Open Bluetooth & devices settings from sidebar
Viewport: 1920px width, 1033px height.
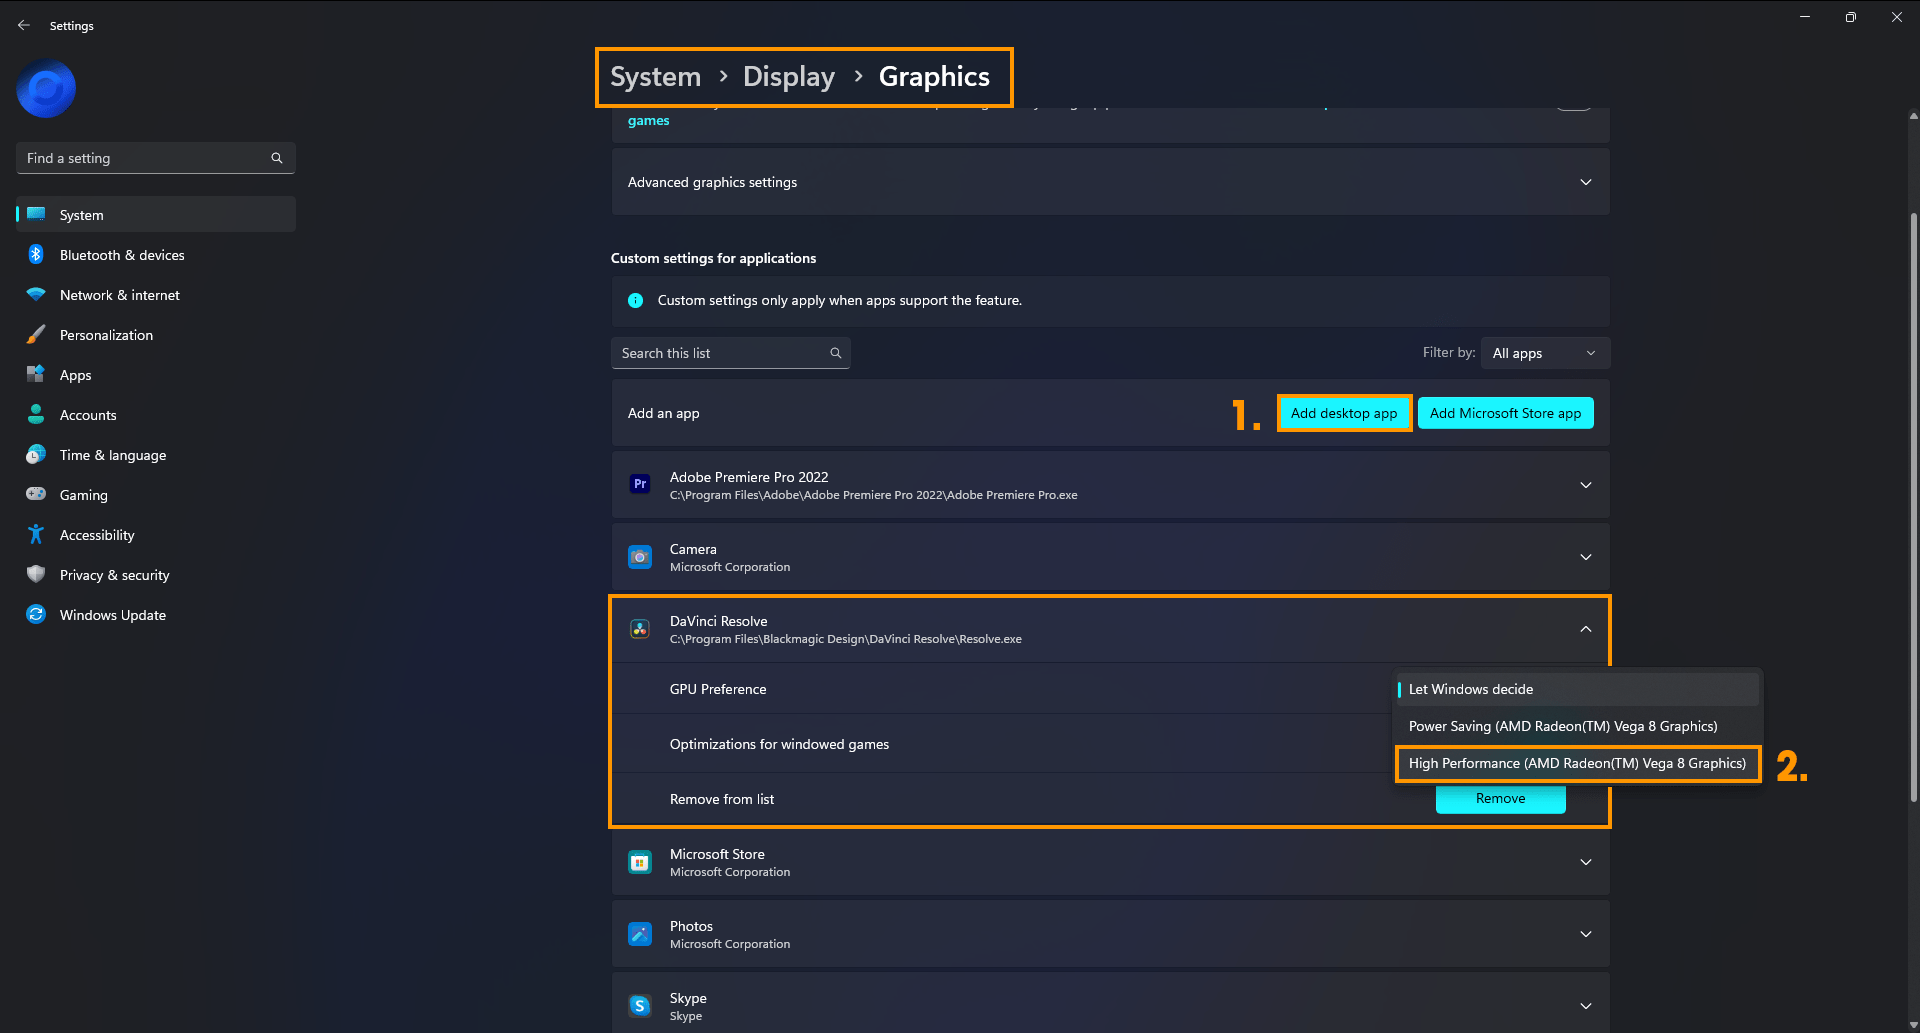(120, 255)
